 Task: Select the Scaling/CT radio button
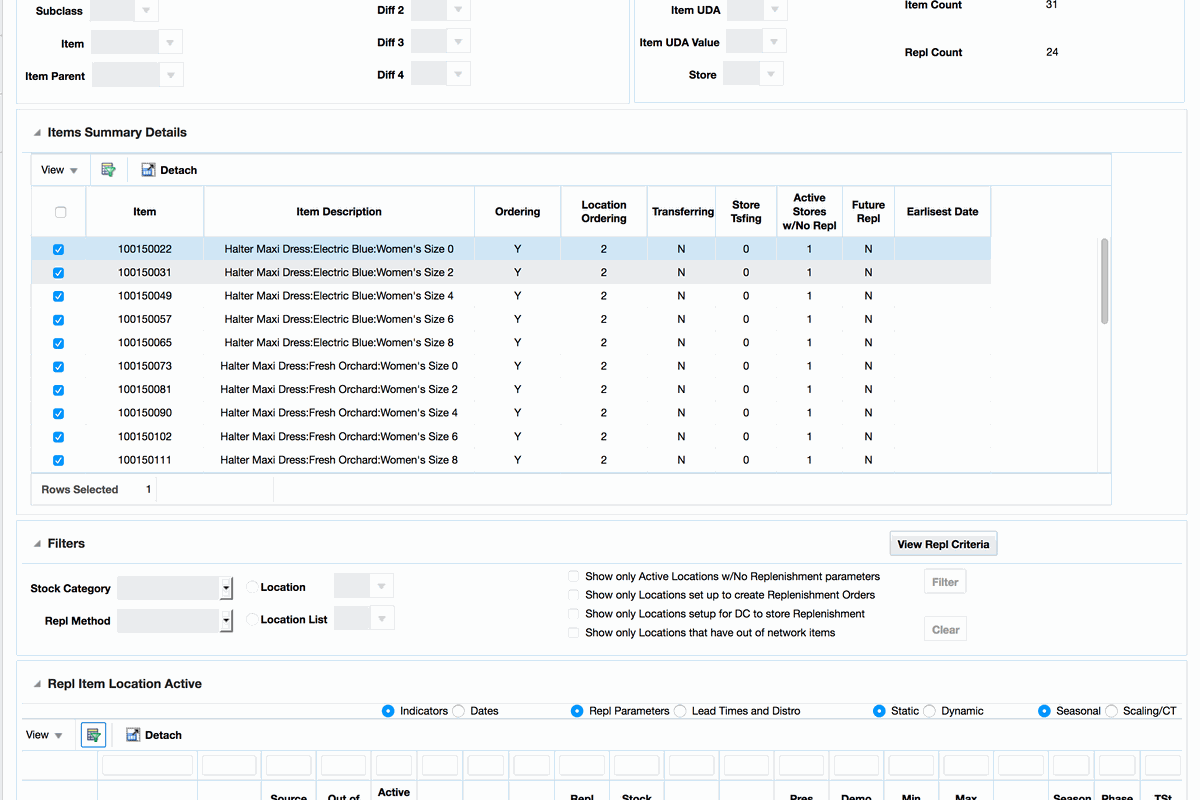click(1111, 711)
